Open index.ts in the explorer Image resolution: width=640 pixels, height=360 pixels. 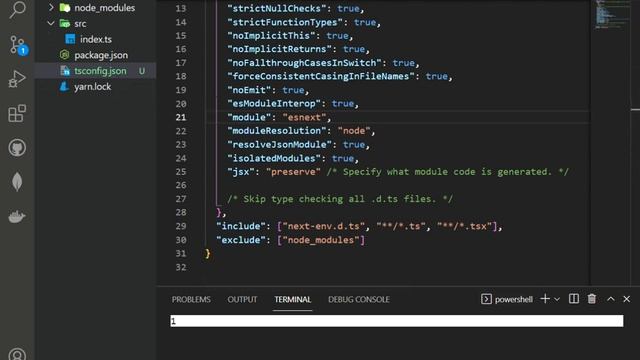[96, 39]
